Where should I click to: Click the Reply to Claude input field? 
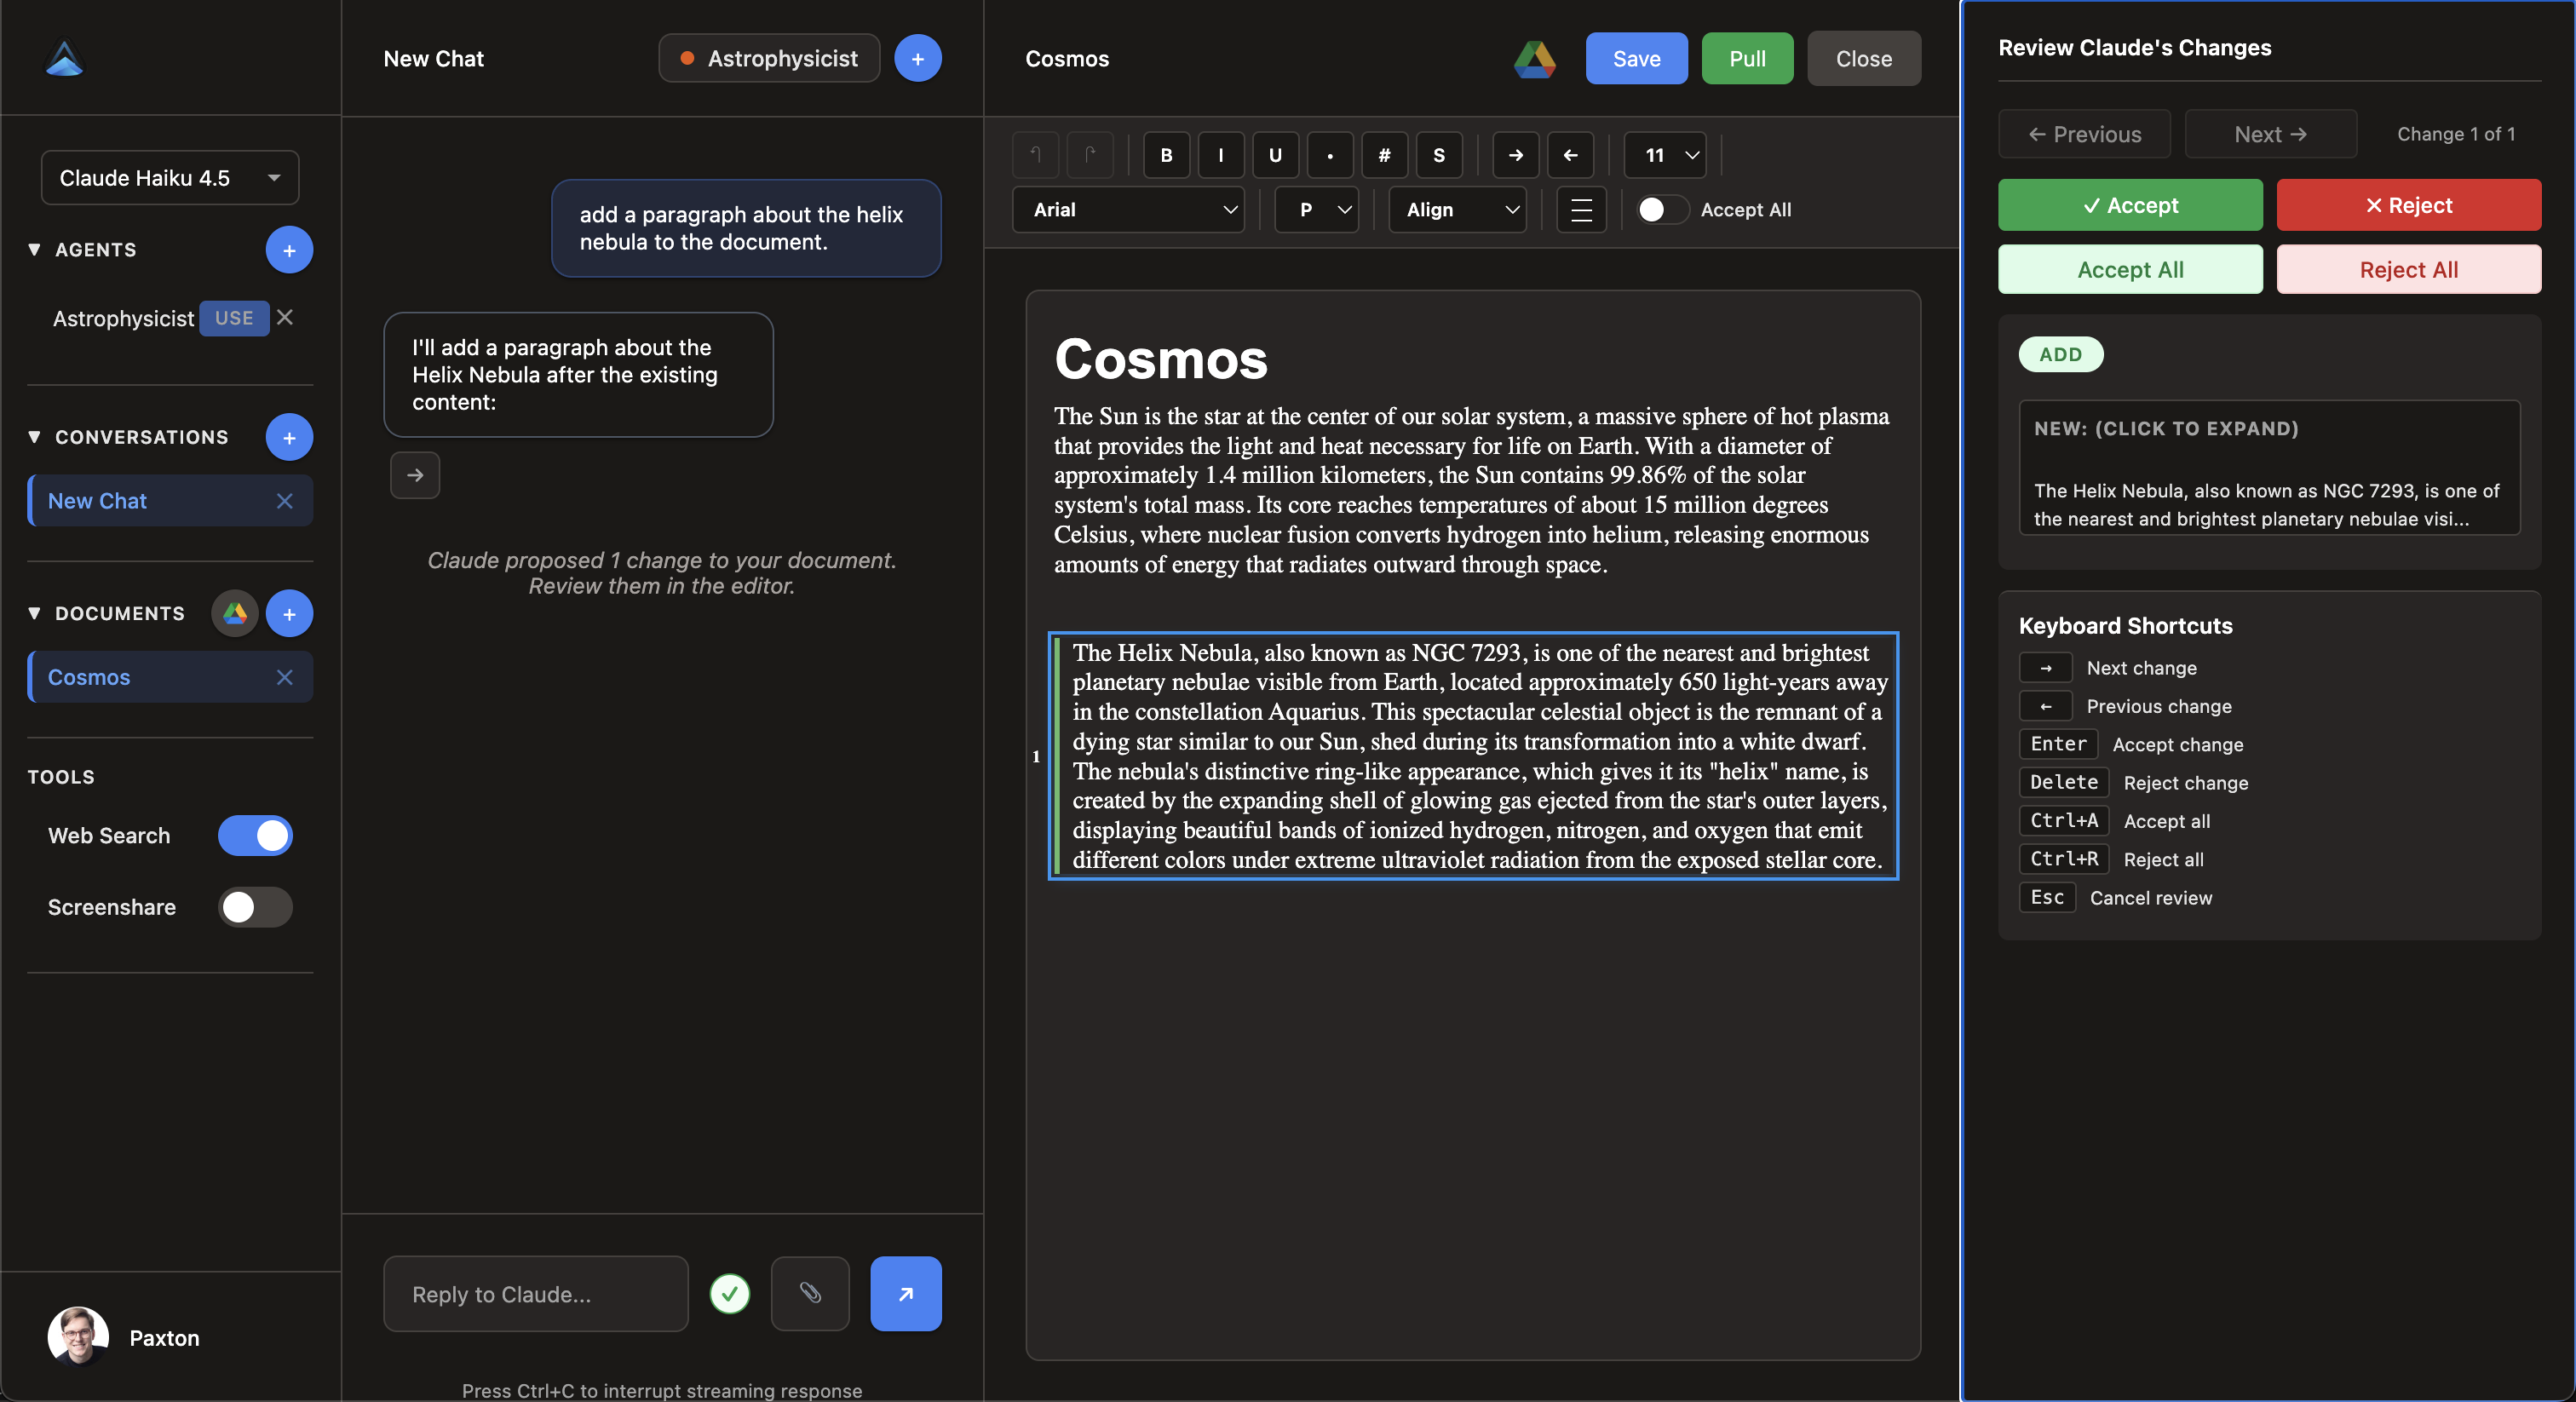(x=535, y=1293)
